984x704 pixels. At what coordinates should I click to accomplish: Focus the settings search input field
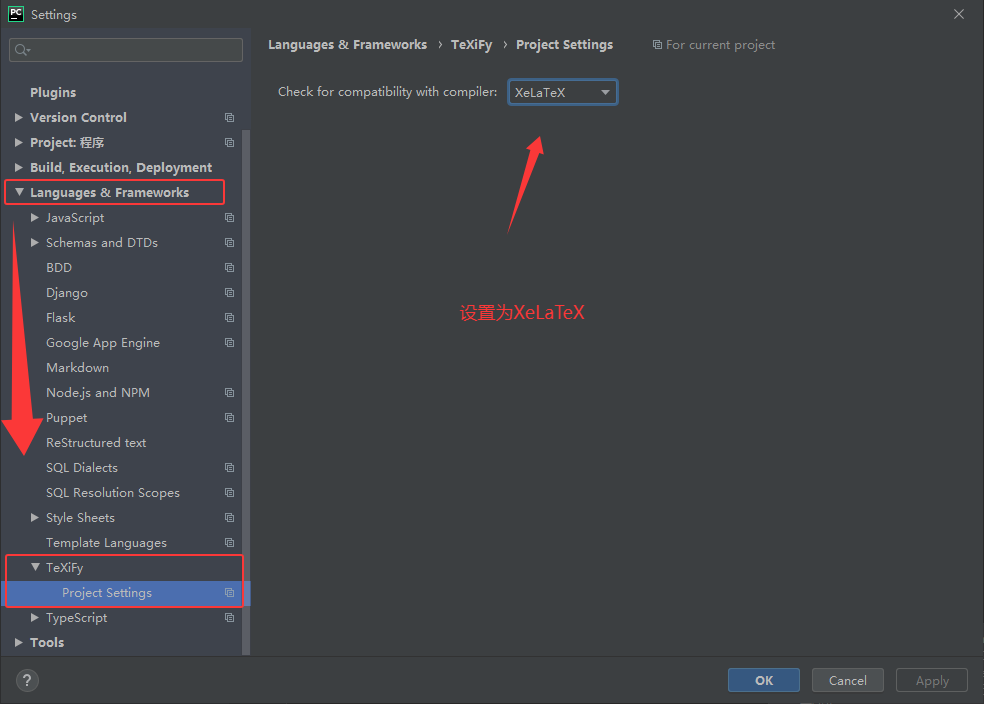click(126, 50)
